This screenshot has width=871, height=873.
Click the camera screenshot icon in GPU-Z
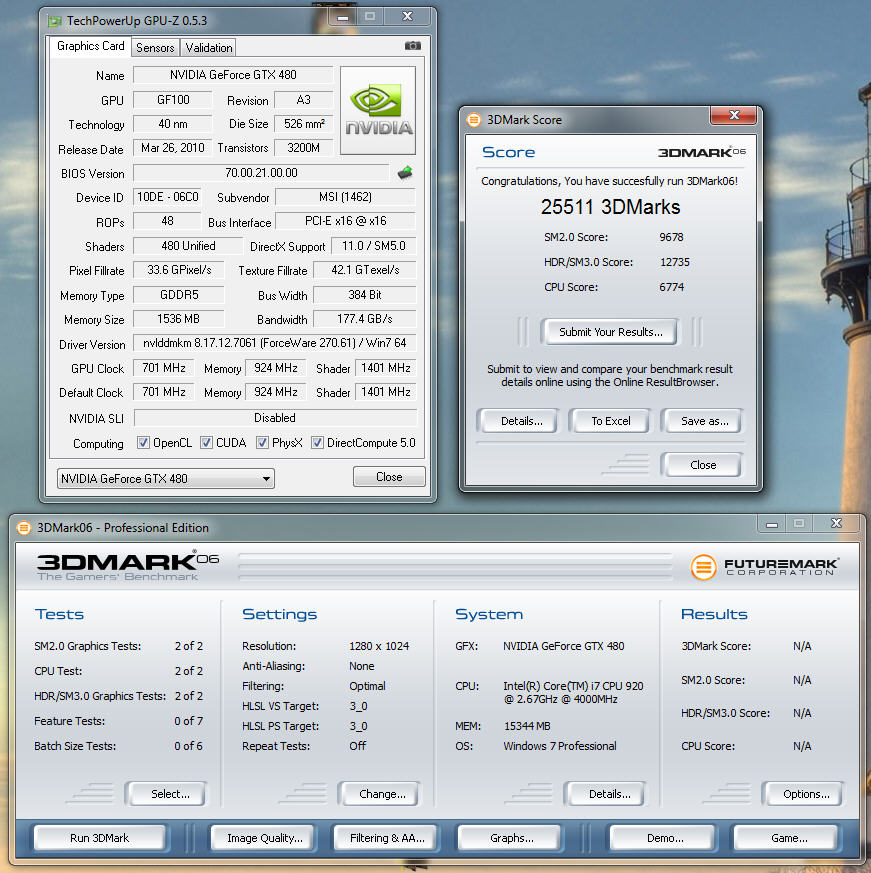(412, 46)
